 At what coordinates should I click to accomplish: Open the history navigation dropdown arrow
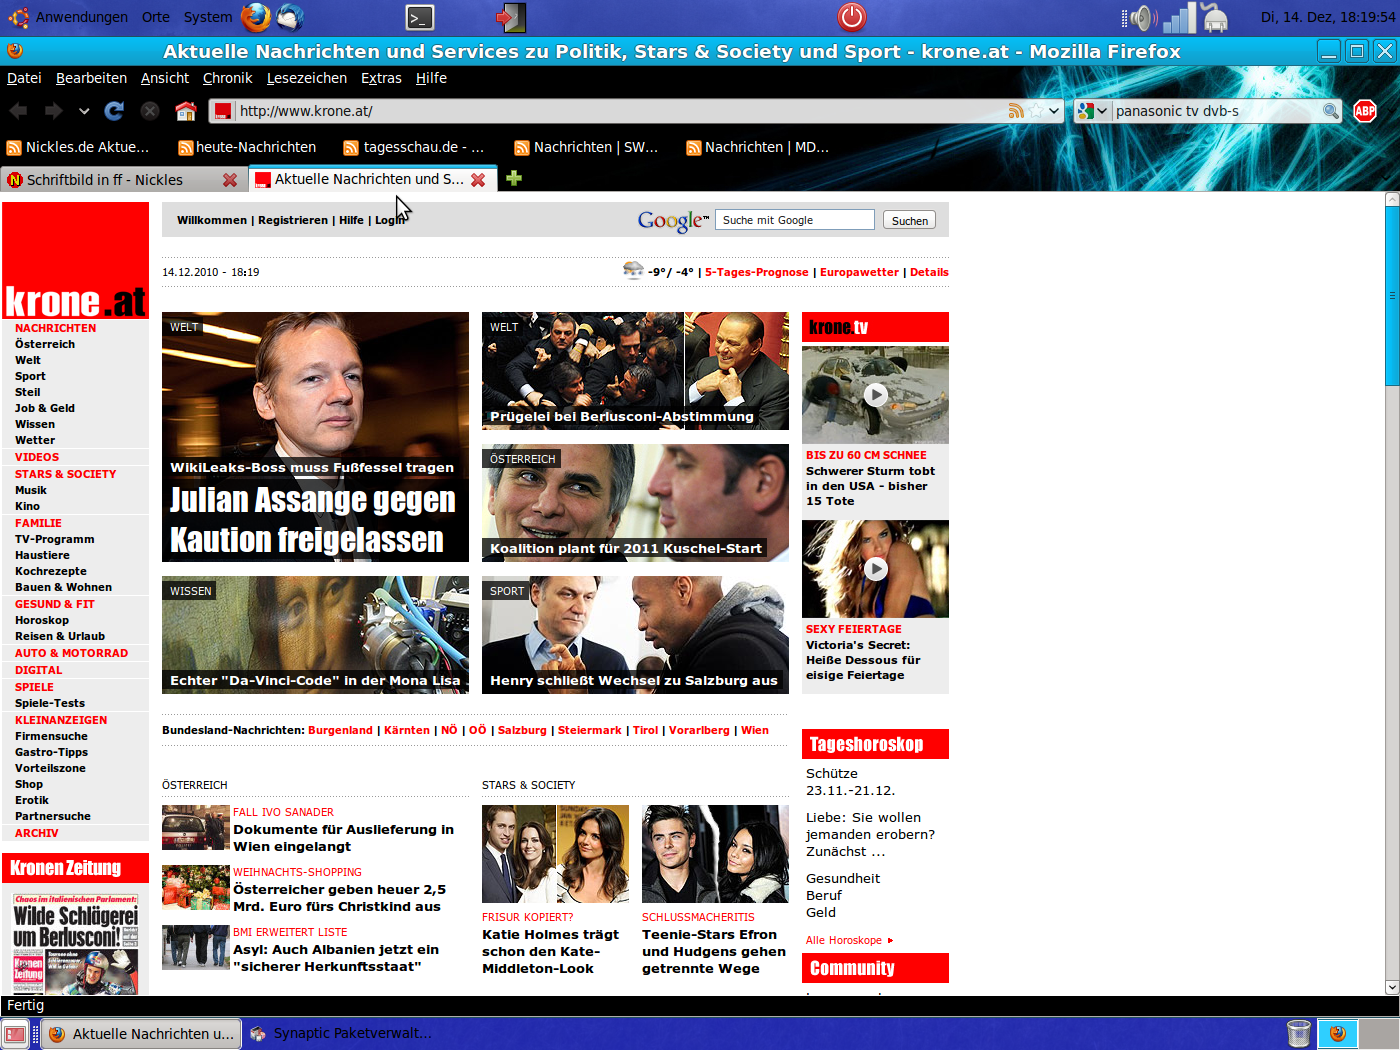click(84, 110)
